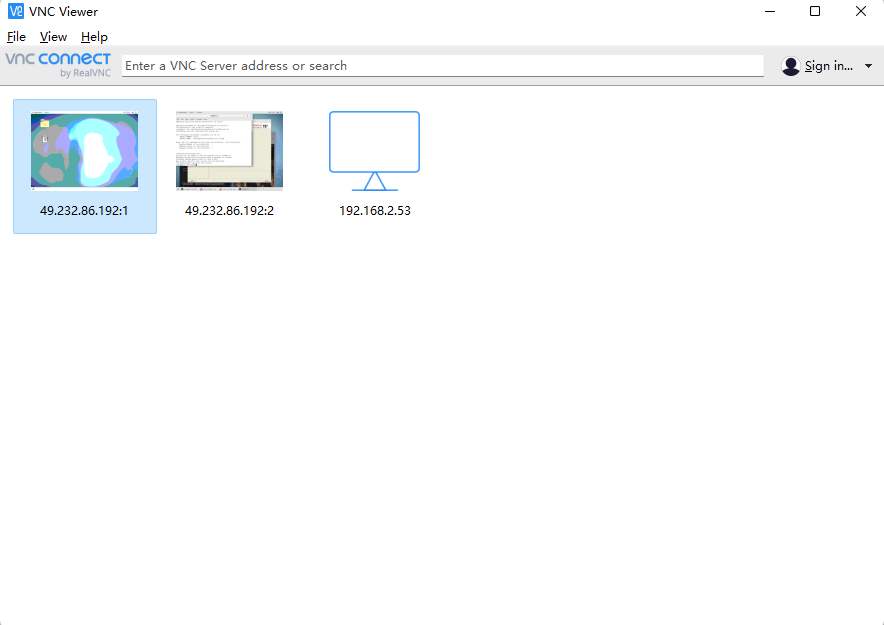Screen dimensions: 884x625
Task: Click the VNC Connect by RealVNC logo
Action: pos(58,65)
